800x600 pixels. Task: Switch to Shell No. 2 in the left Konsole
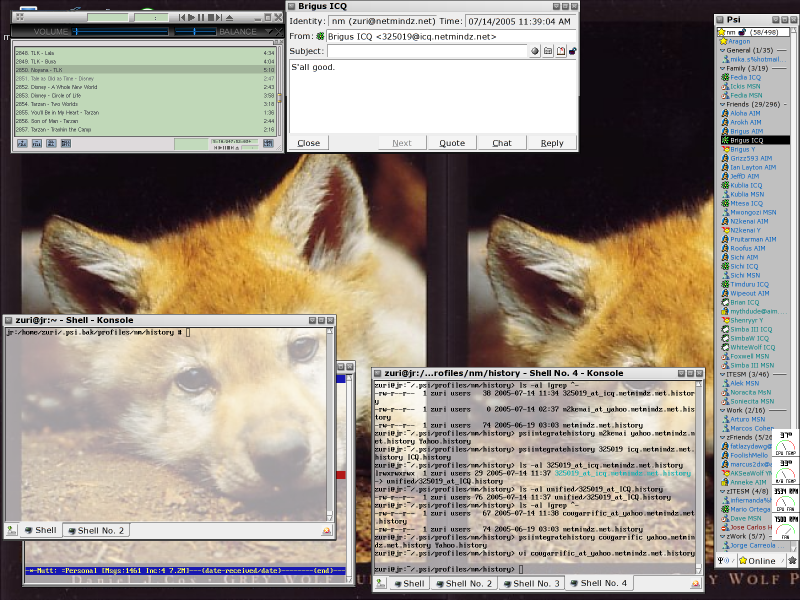point(97,531)
